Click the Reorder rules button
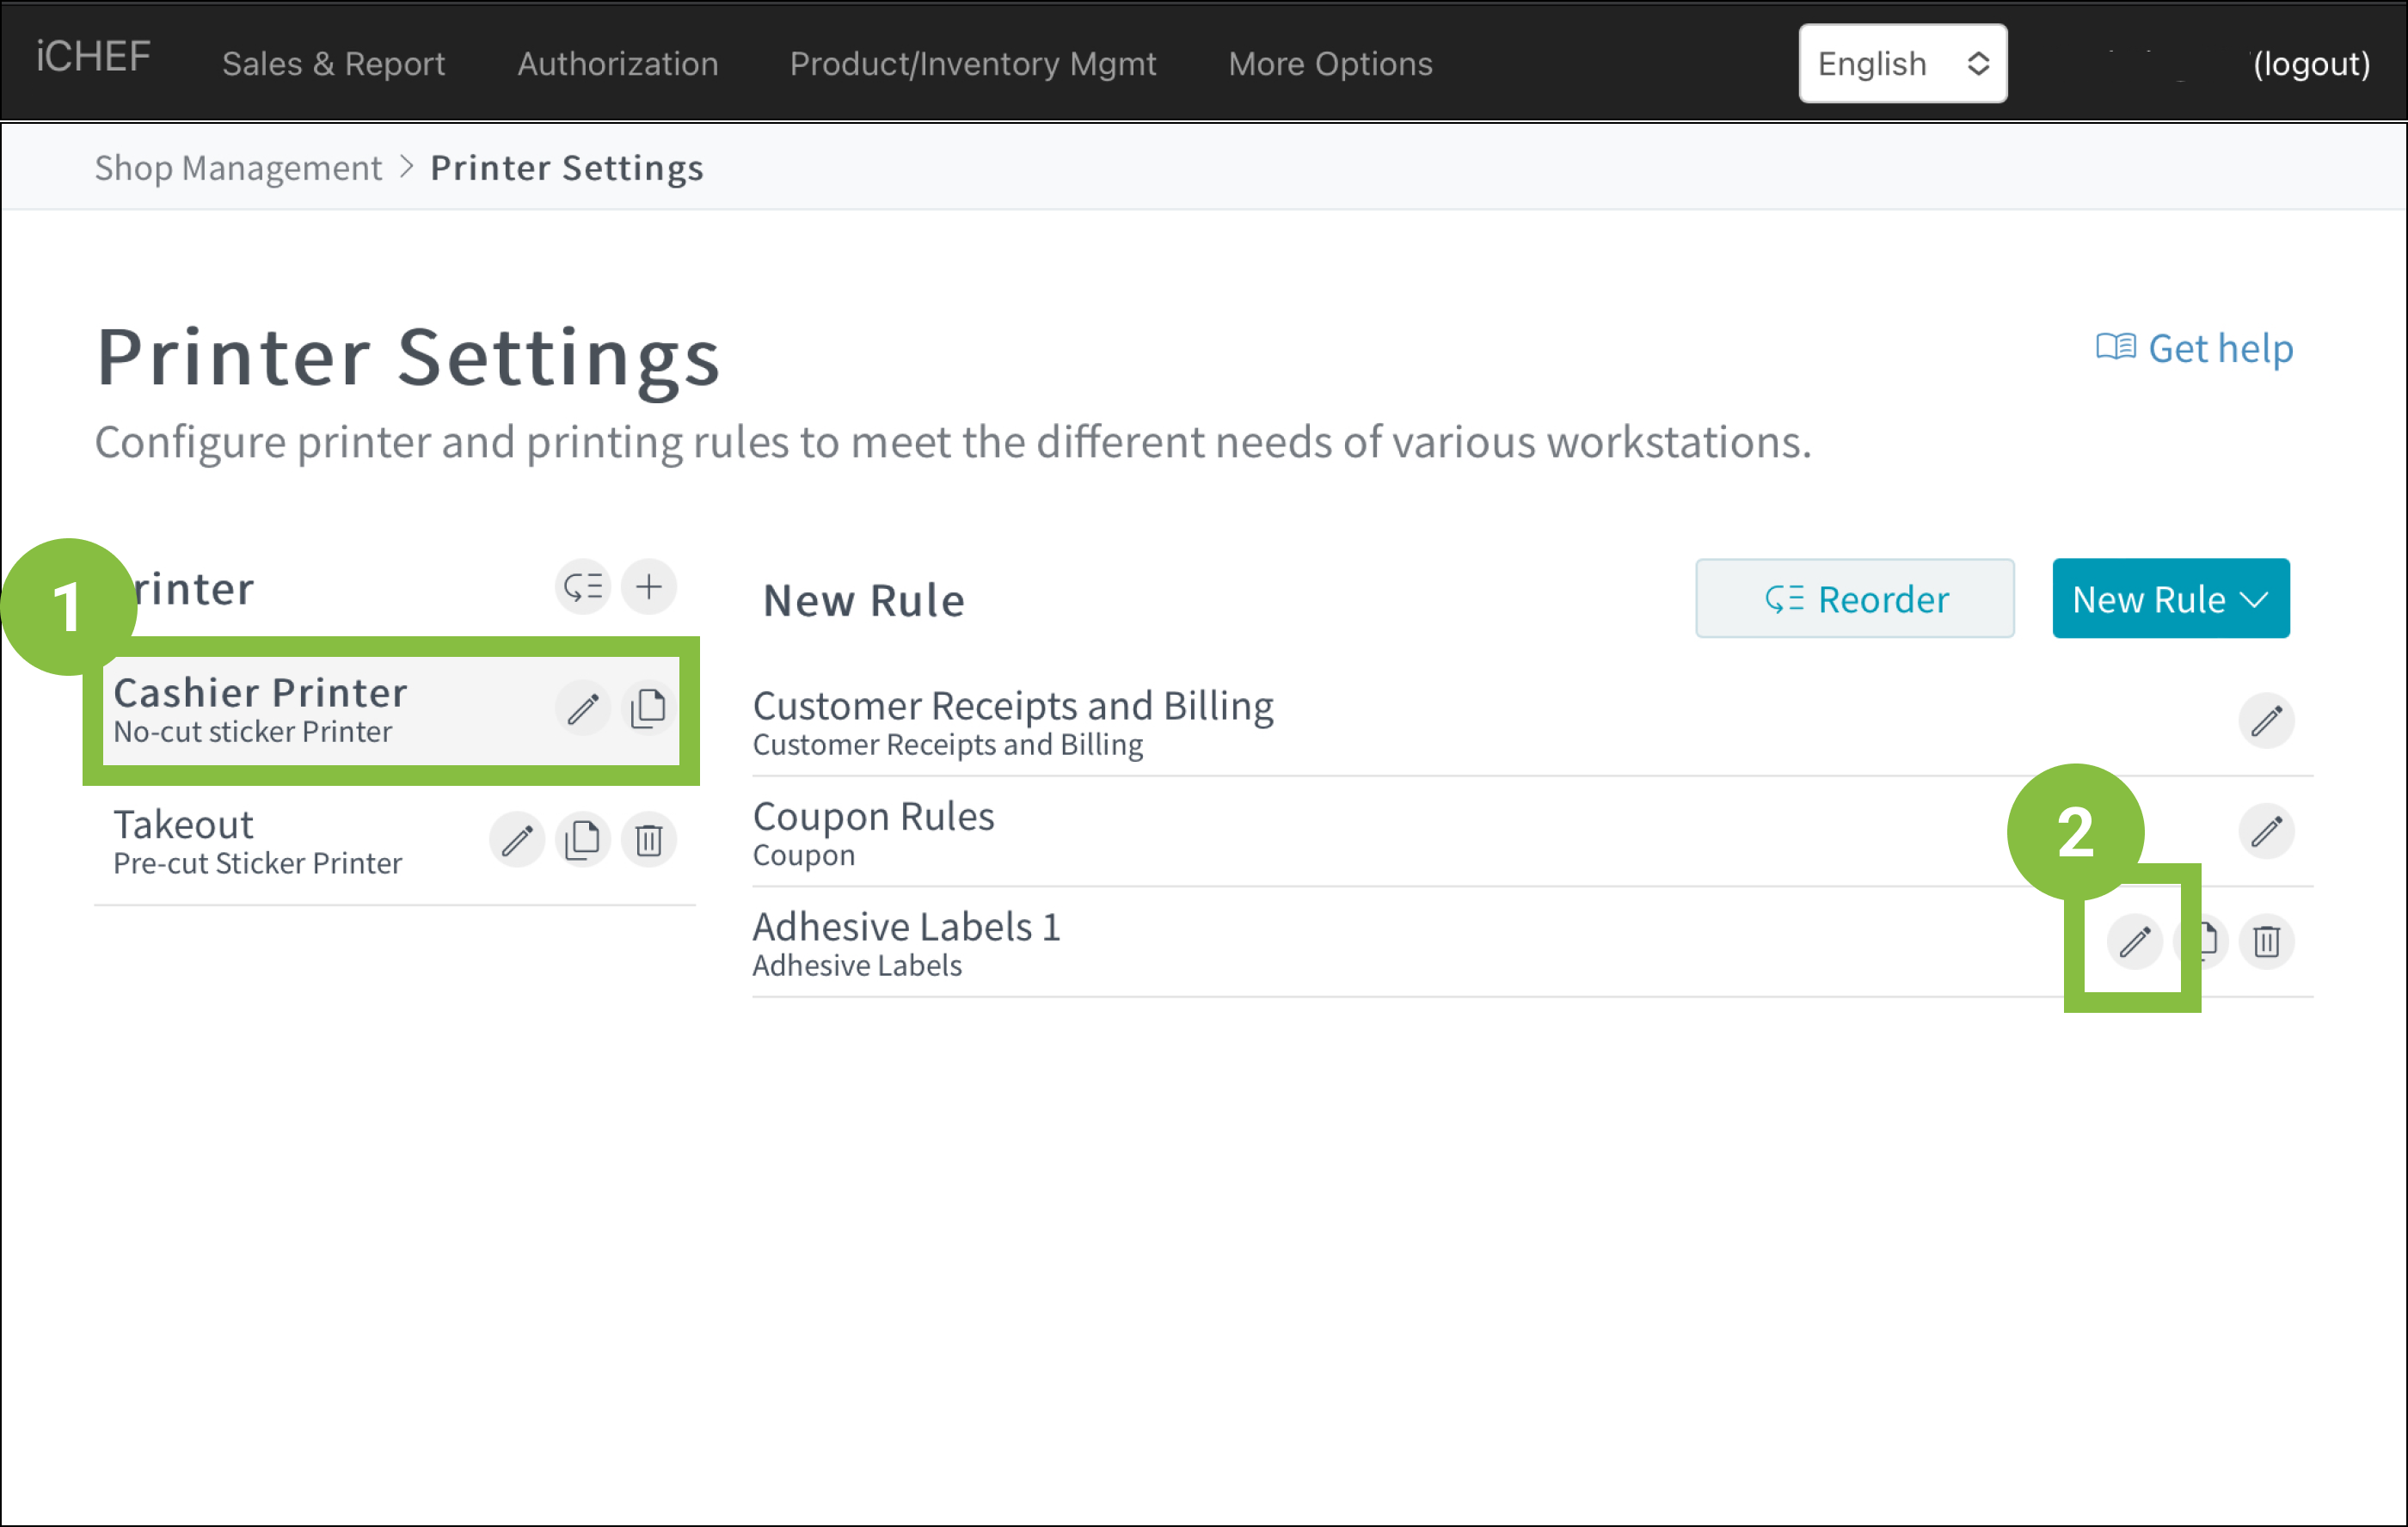The image size is (2408, 1527). coord(1854,599)
